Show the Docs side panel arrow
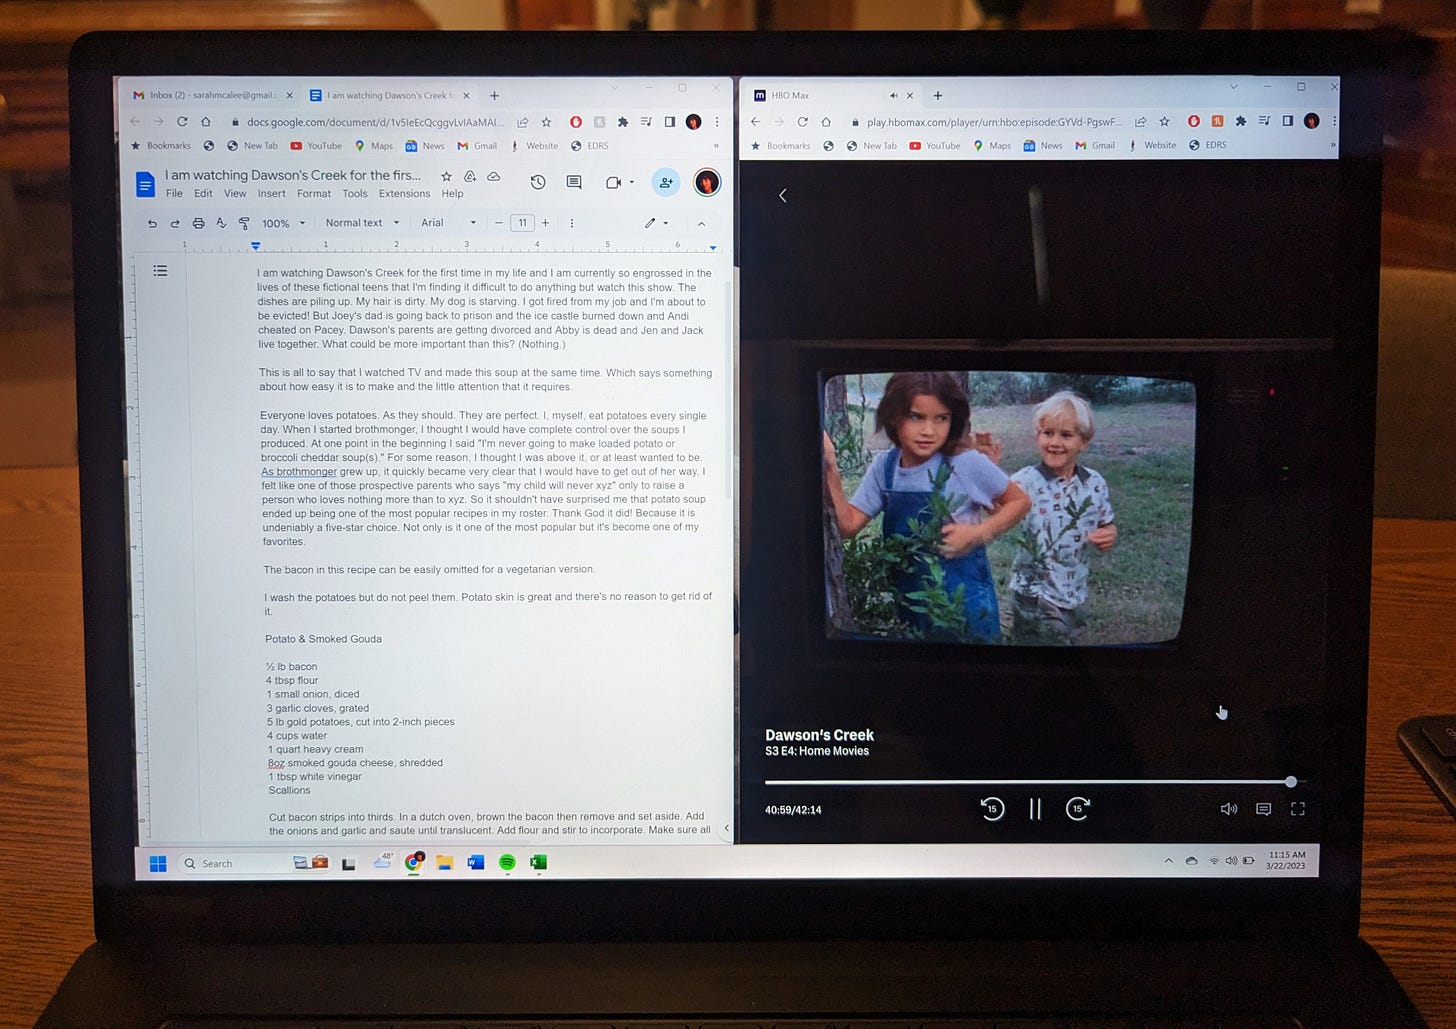Image resolution: width=1456 pixels, height=1029 pixels. [726, 827]
